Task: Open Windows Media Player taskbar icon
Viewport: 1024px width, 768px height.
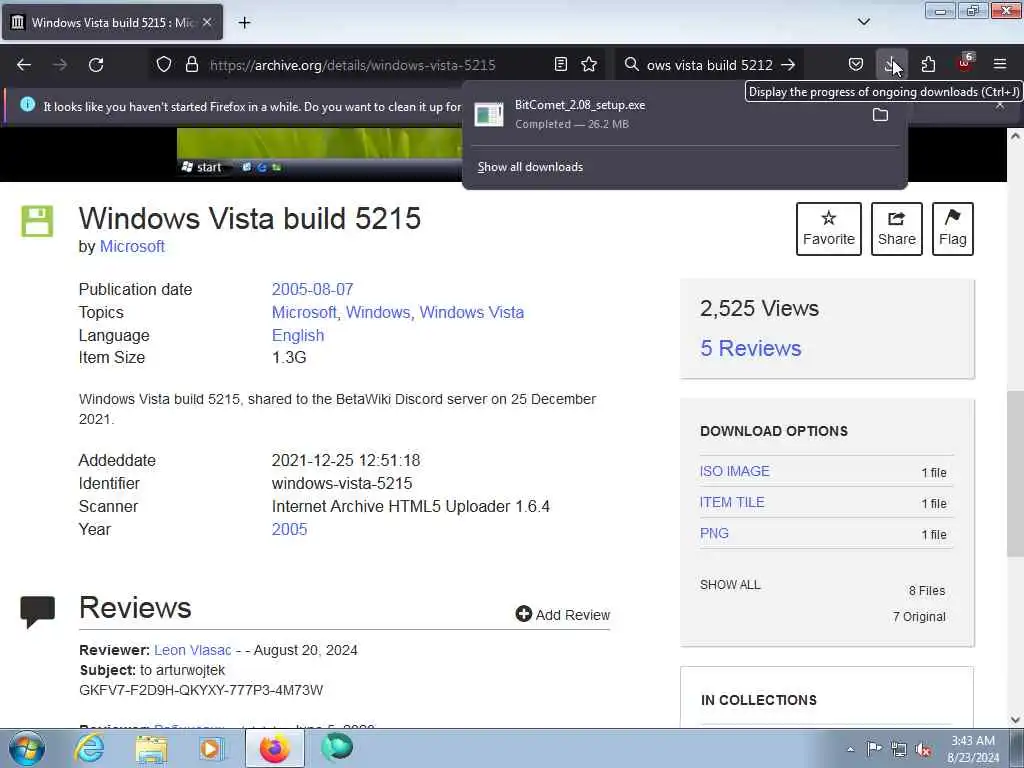Action: click(x=211, y=749)
